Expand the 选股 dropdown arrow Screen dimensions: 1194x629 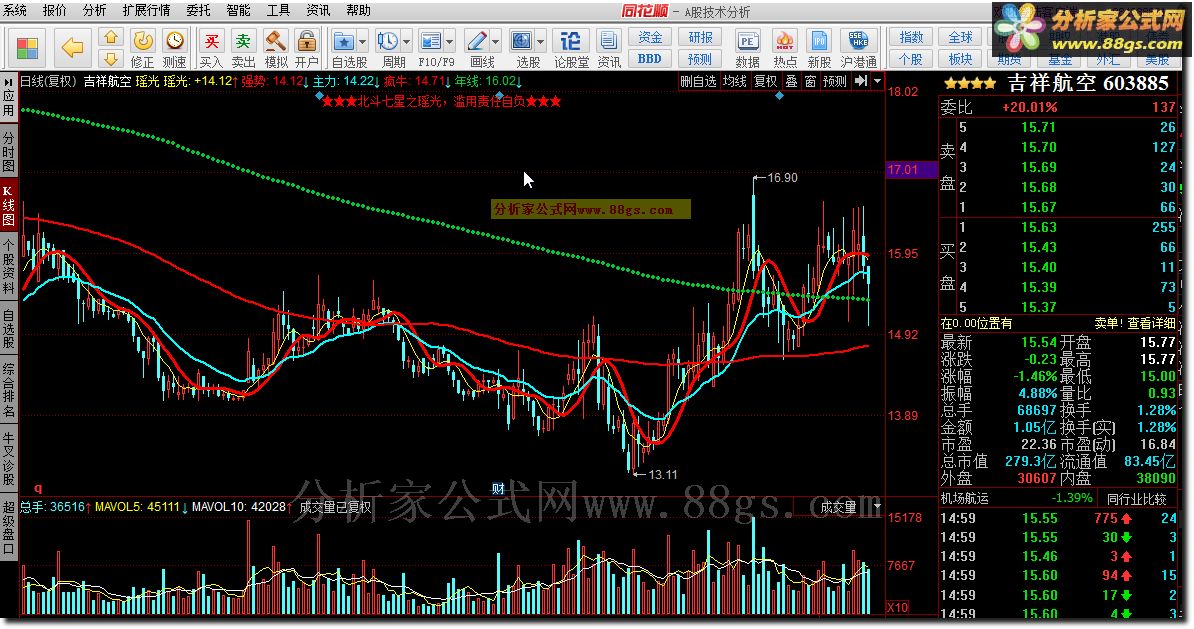541,41
